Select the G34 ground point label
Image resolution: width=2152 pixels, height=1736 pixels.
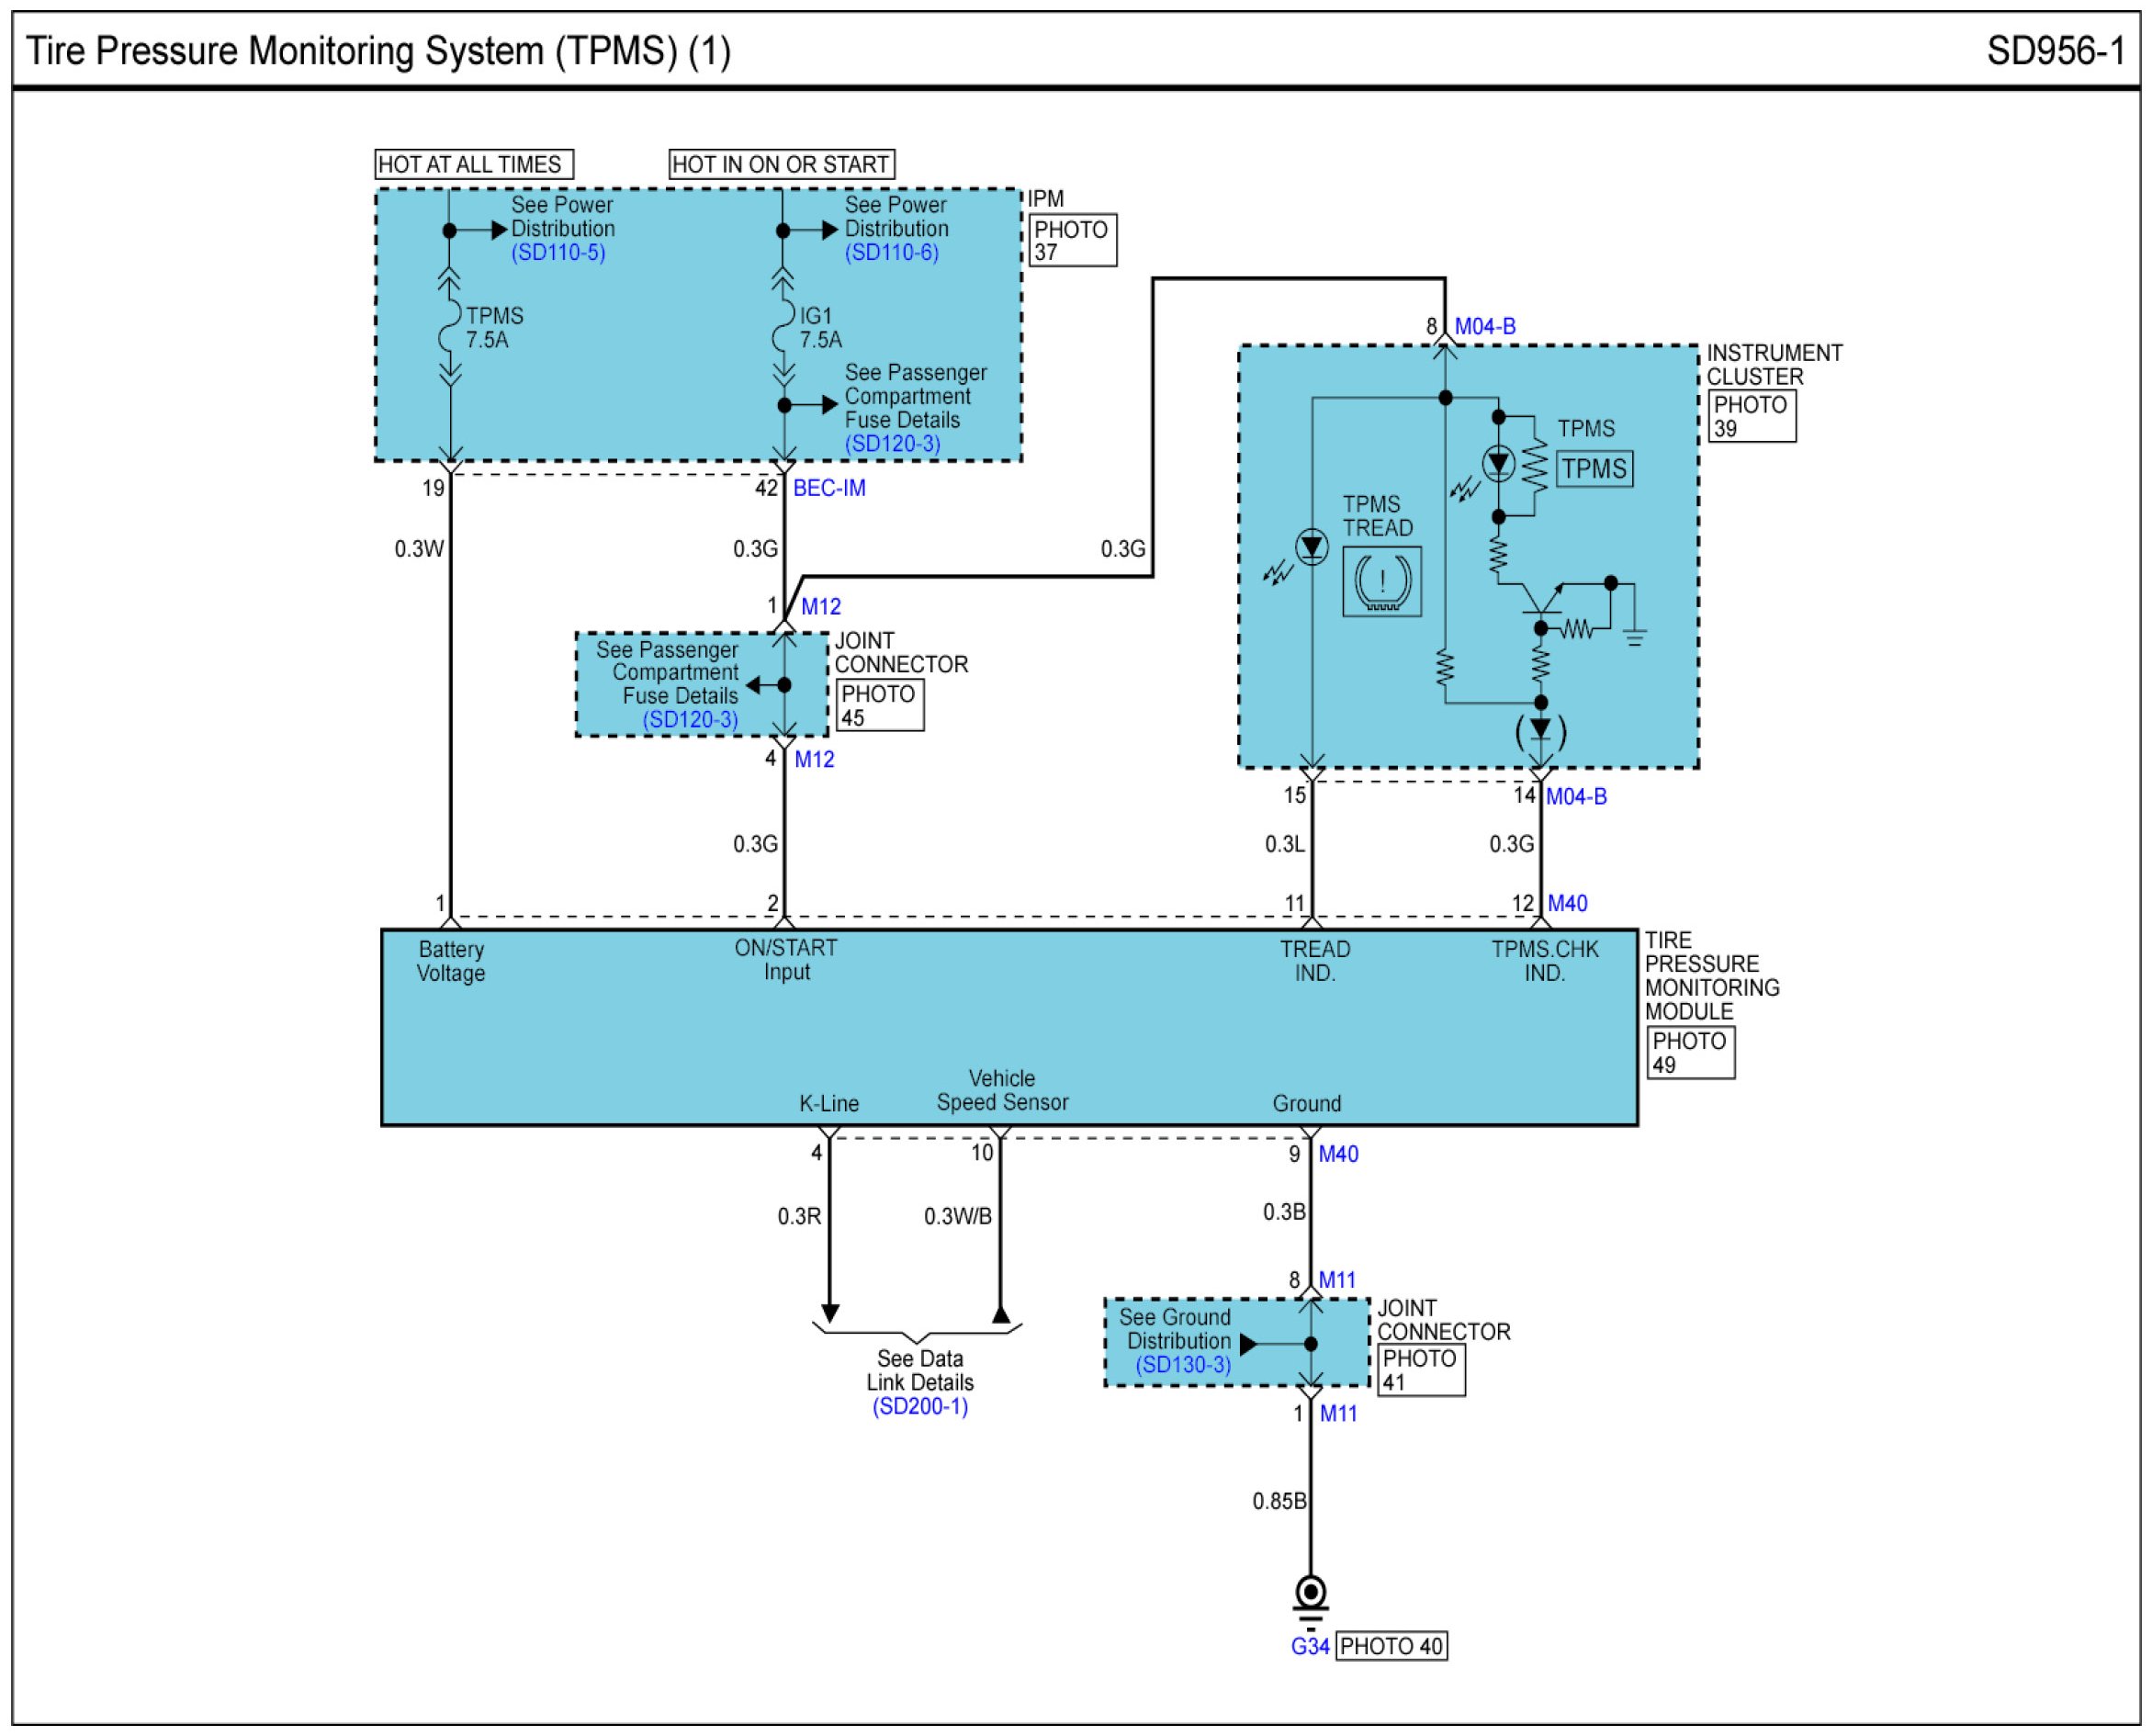[x=1309, y=1646]
